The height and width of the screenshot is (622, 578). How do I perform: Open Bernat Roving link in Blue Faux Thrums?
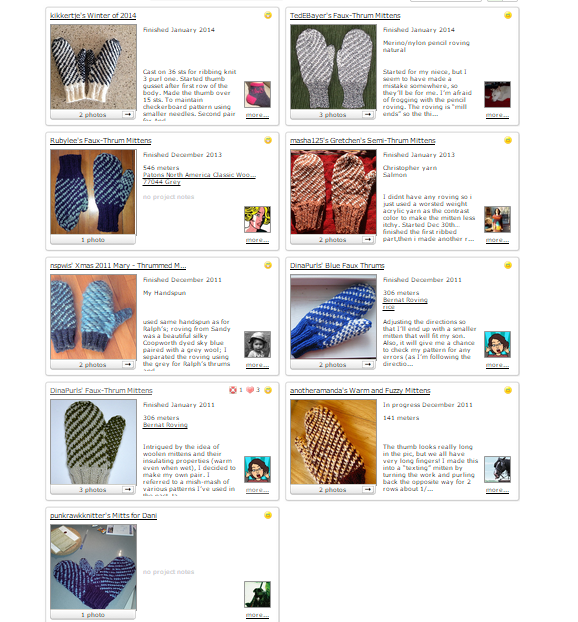[x=405, y=300]
